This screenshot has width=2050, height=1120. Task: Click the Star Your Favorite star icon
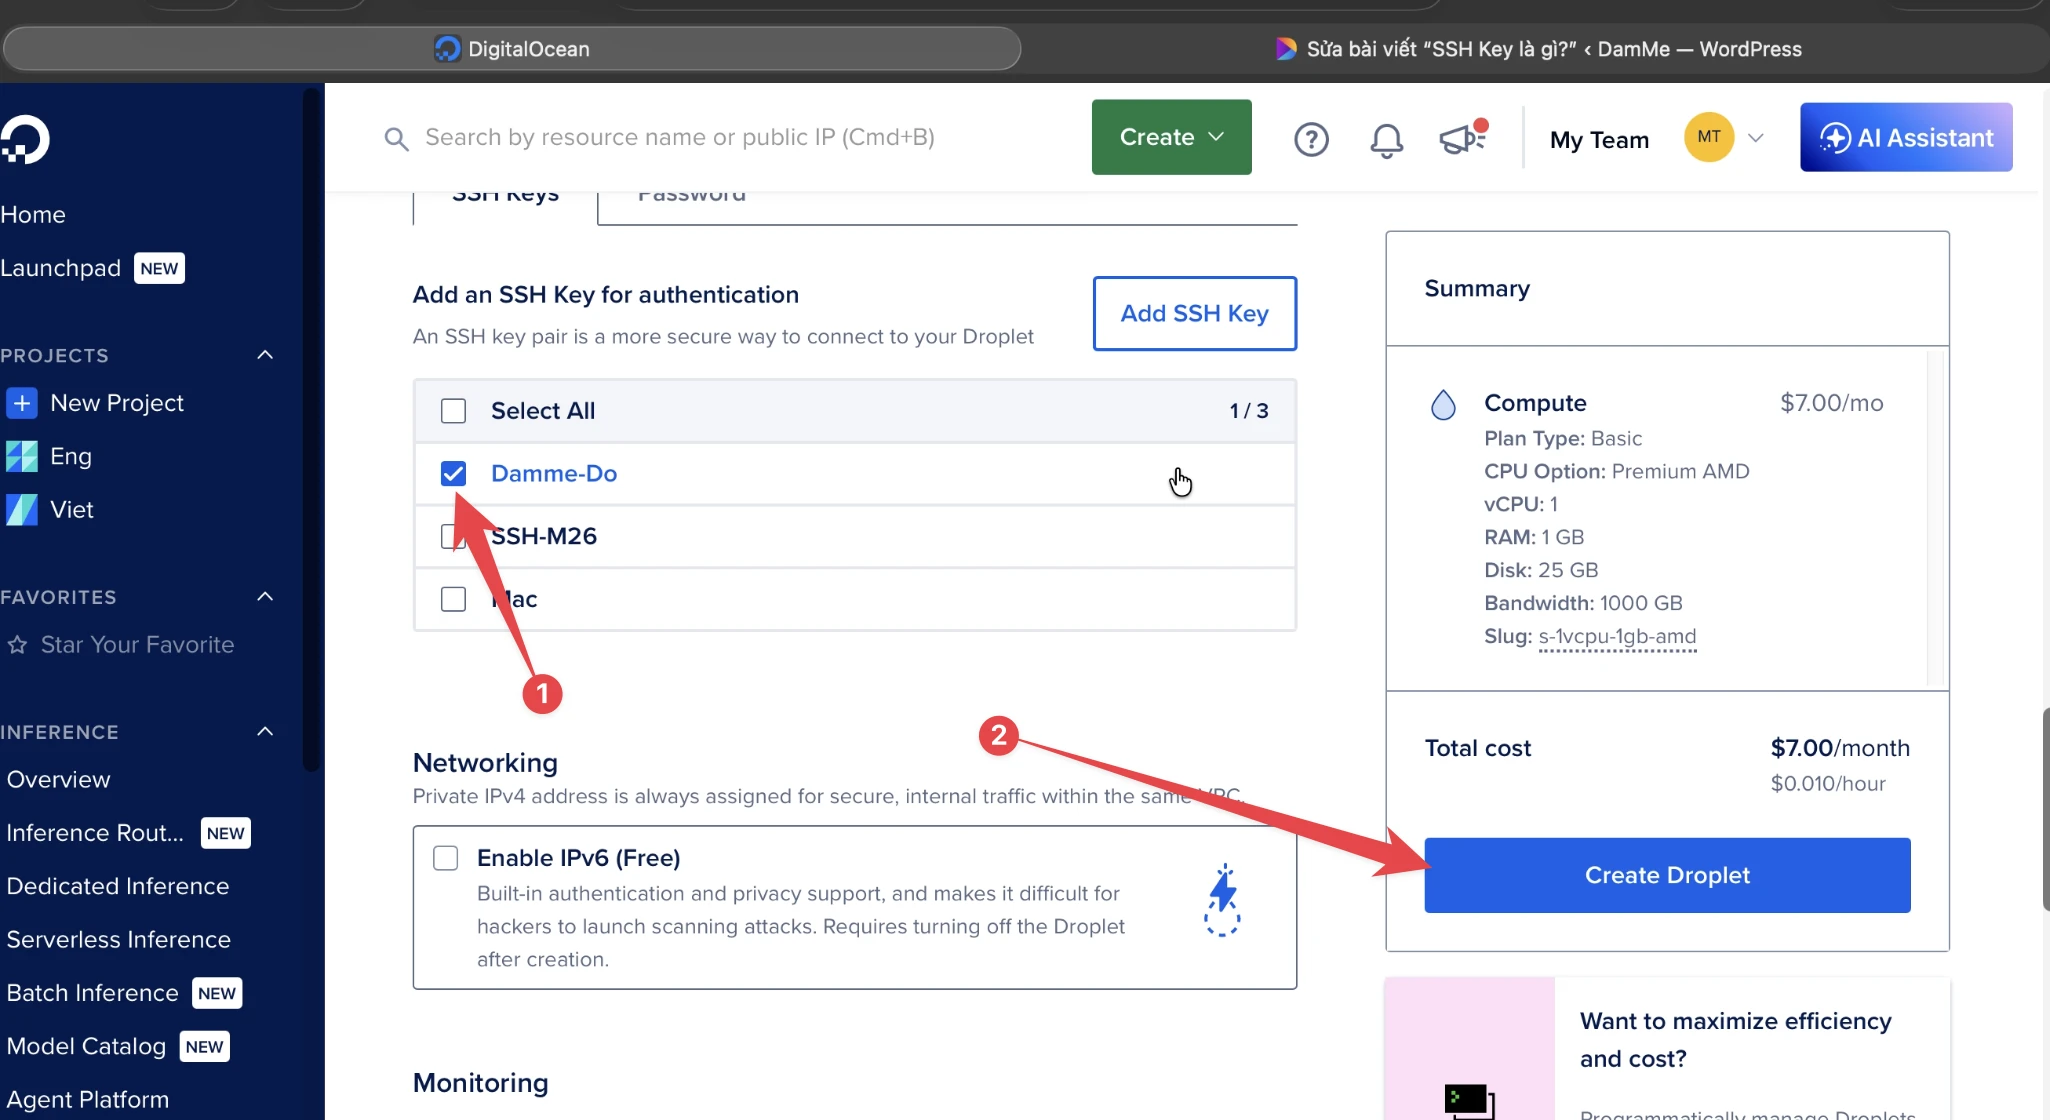[x=17, y=645]
